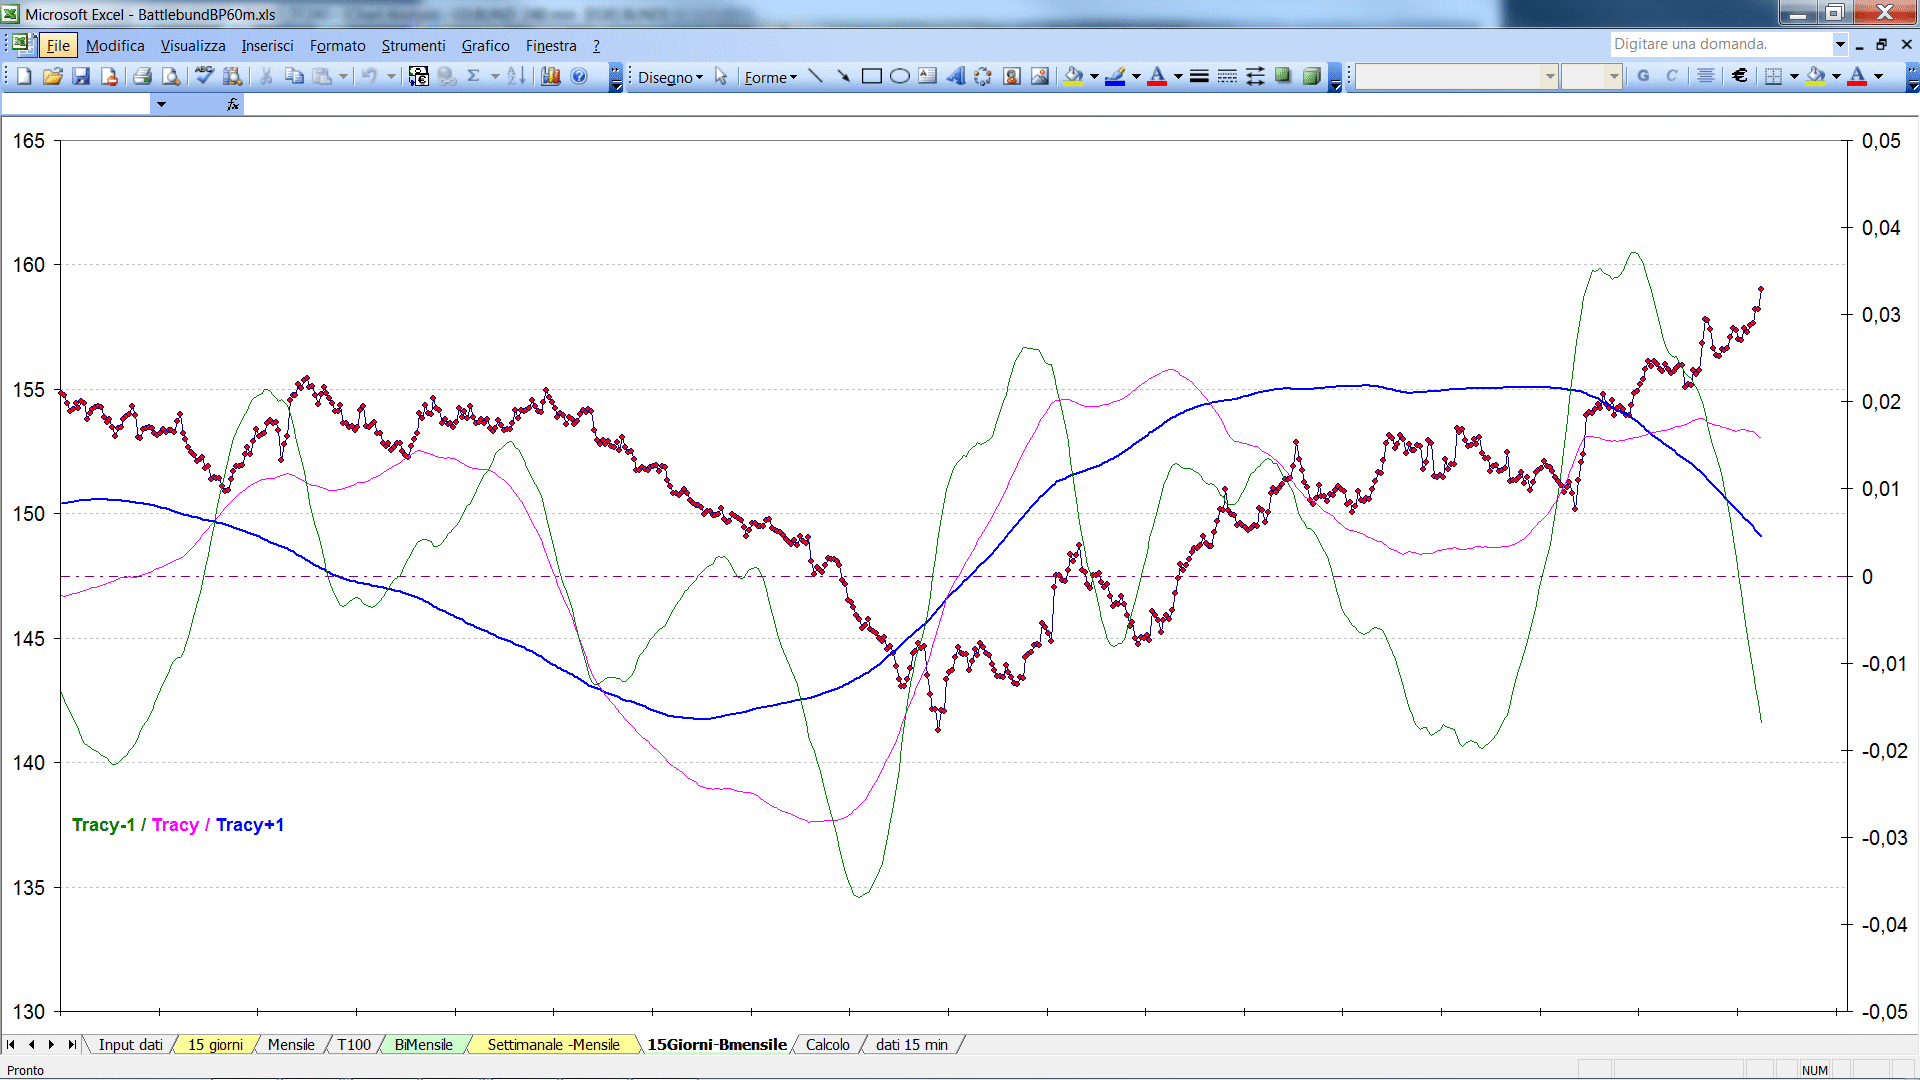Expand the help question box dropdown arrow
The width and height of the screenshot is (1920, 1080).
(1840, 44)
